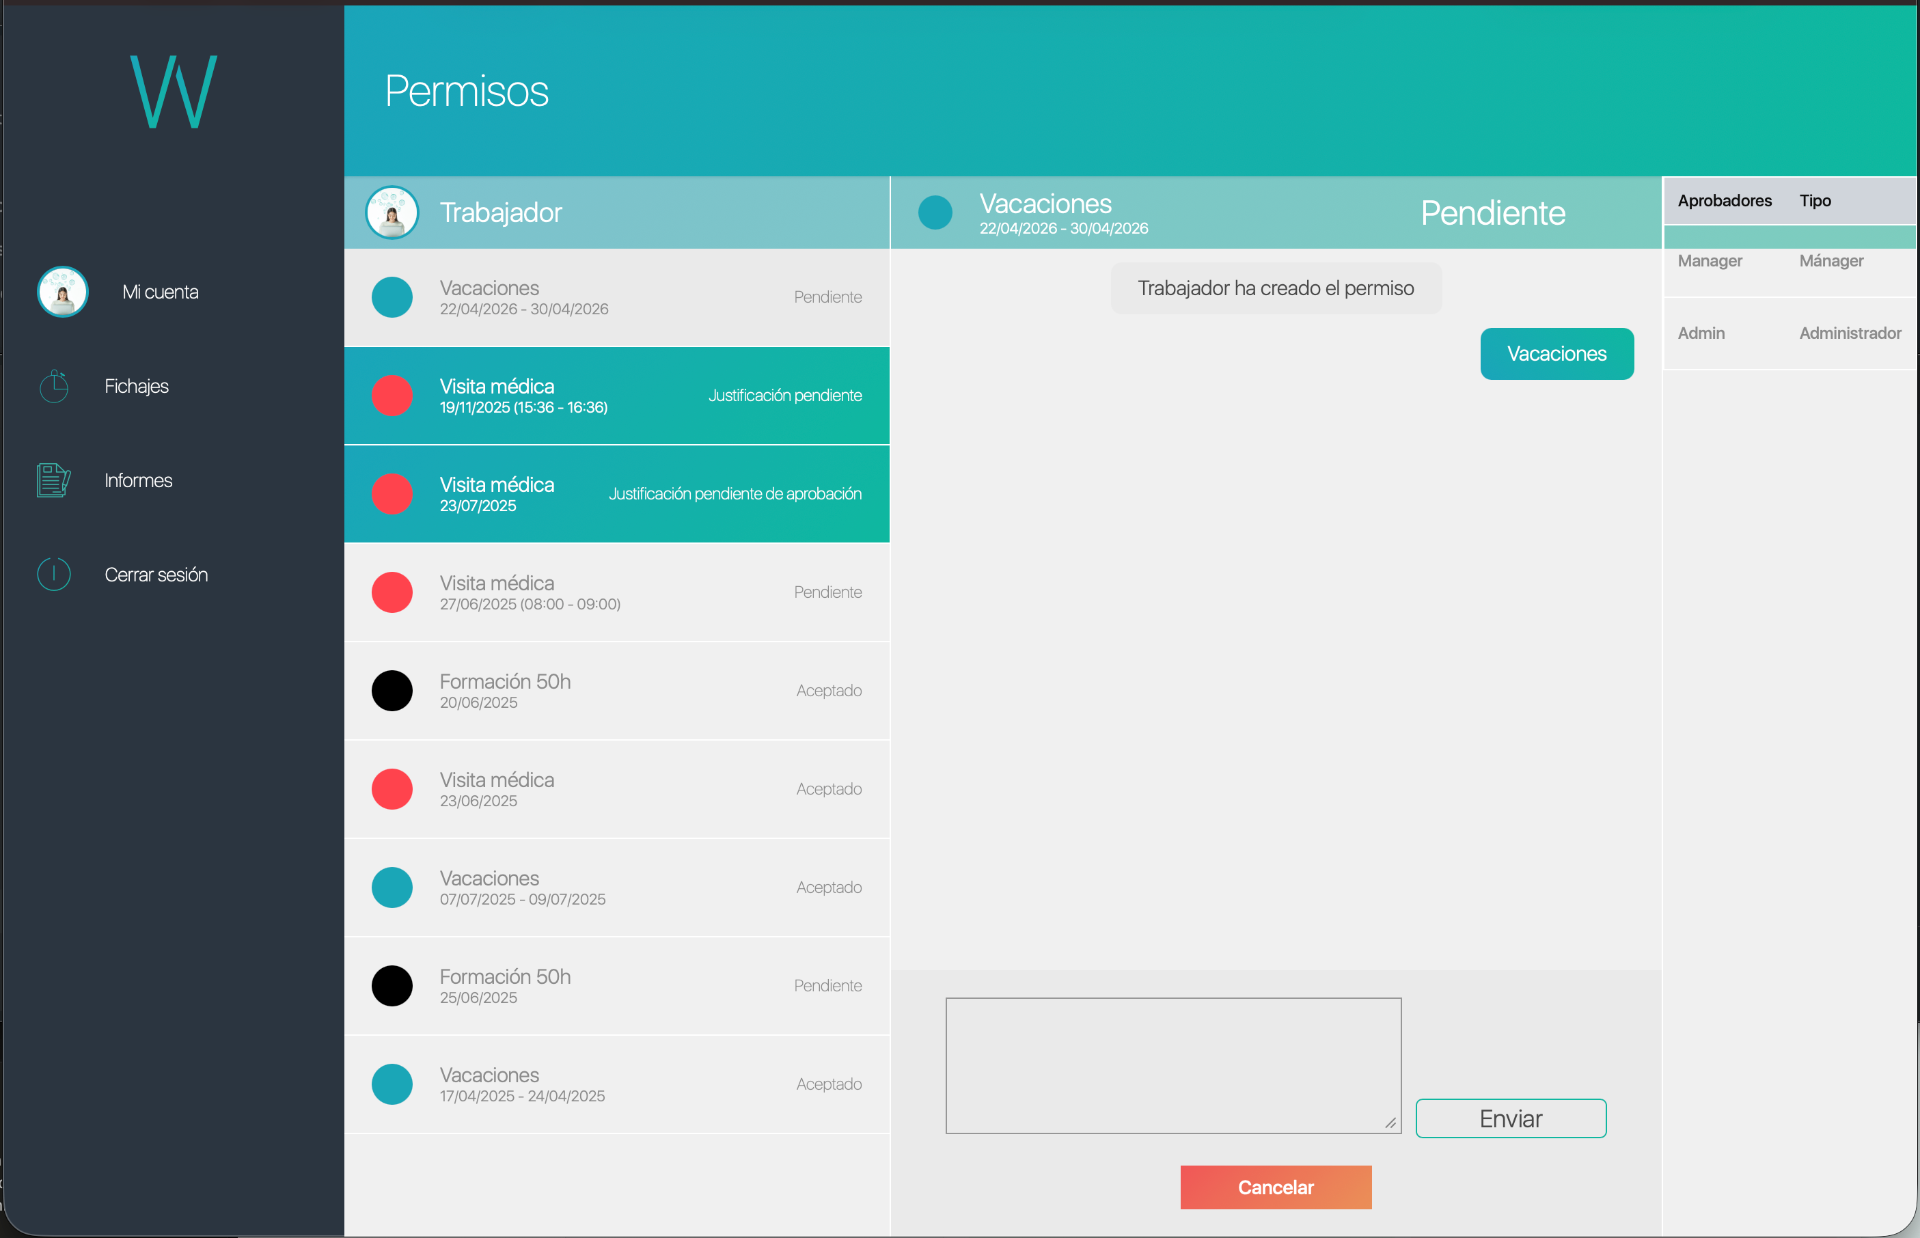The width and height of the screenshot is (1920, 1238).
Task: Click the Fichajes stopwatch icon
Action: point(54,386)
